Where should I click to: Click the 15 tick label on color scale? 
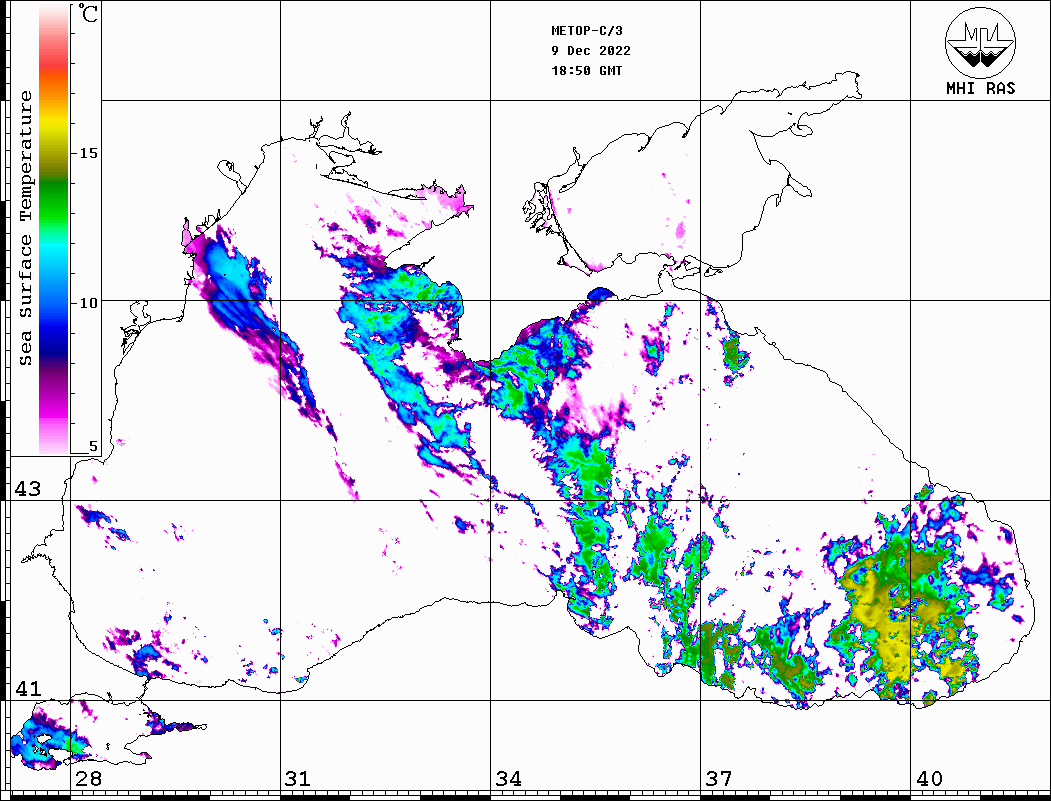click(88, 153)
